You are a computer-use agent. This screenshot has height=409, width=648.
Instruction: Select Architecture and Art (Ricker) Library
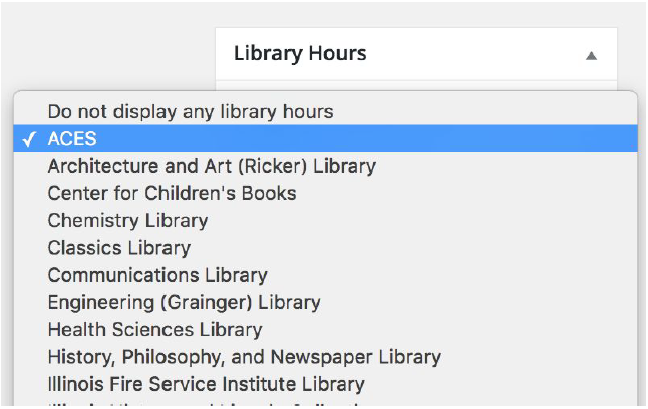211,166
